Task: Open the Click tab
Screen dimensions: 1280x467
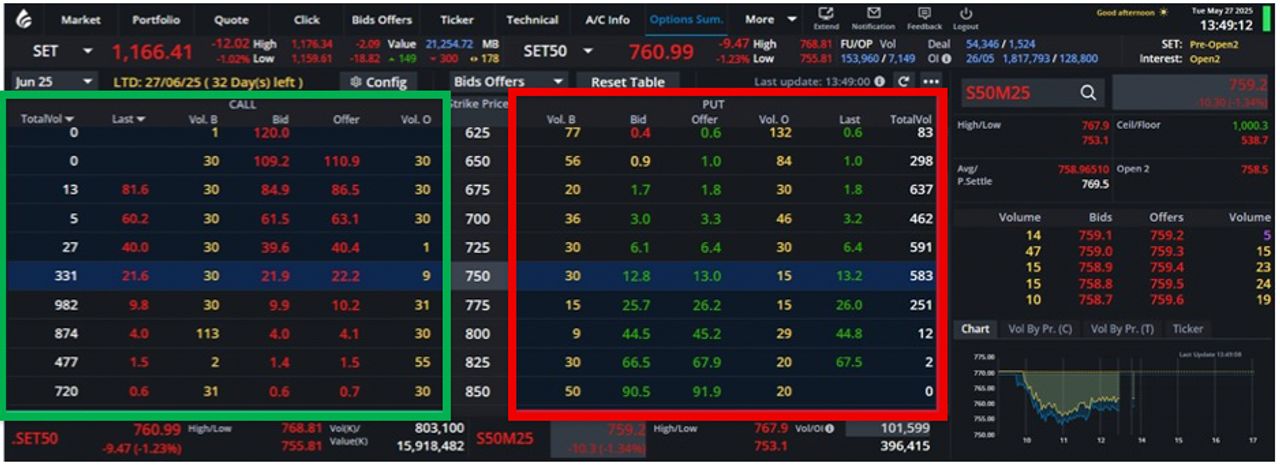Action: 307,19
